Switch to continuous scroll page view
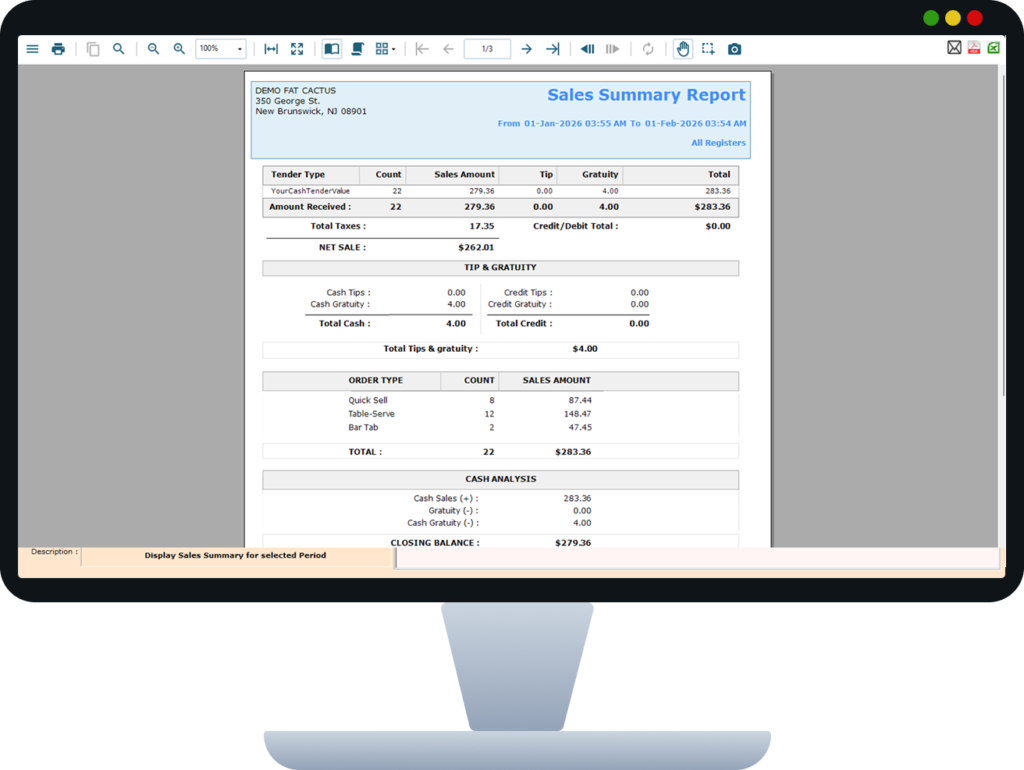This screenshot has height=770, width=1024. [x=357, y=49]
